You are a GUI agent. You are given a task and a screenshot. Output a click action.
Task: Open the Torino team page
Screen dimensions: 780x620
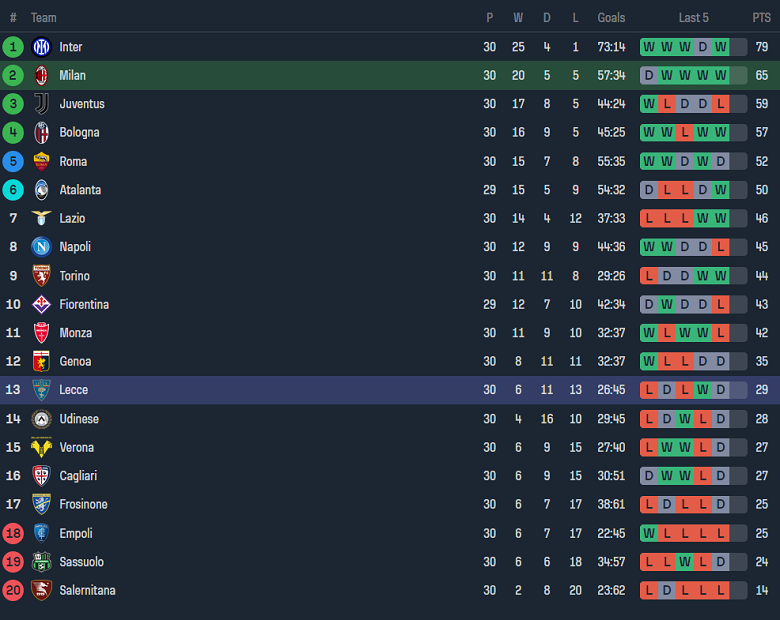coord(74,276)
